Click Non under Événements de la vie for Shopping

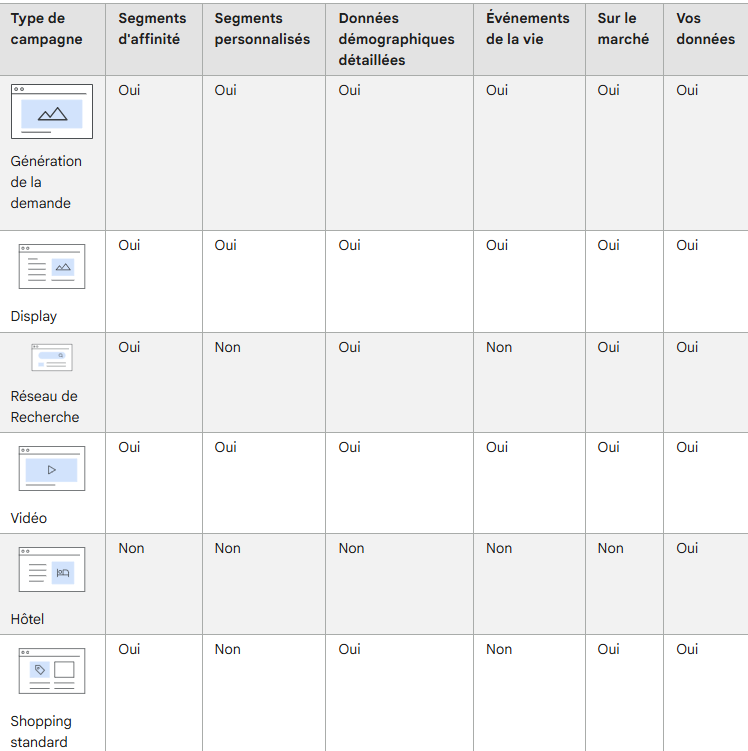(499, 649)
